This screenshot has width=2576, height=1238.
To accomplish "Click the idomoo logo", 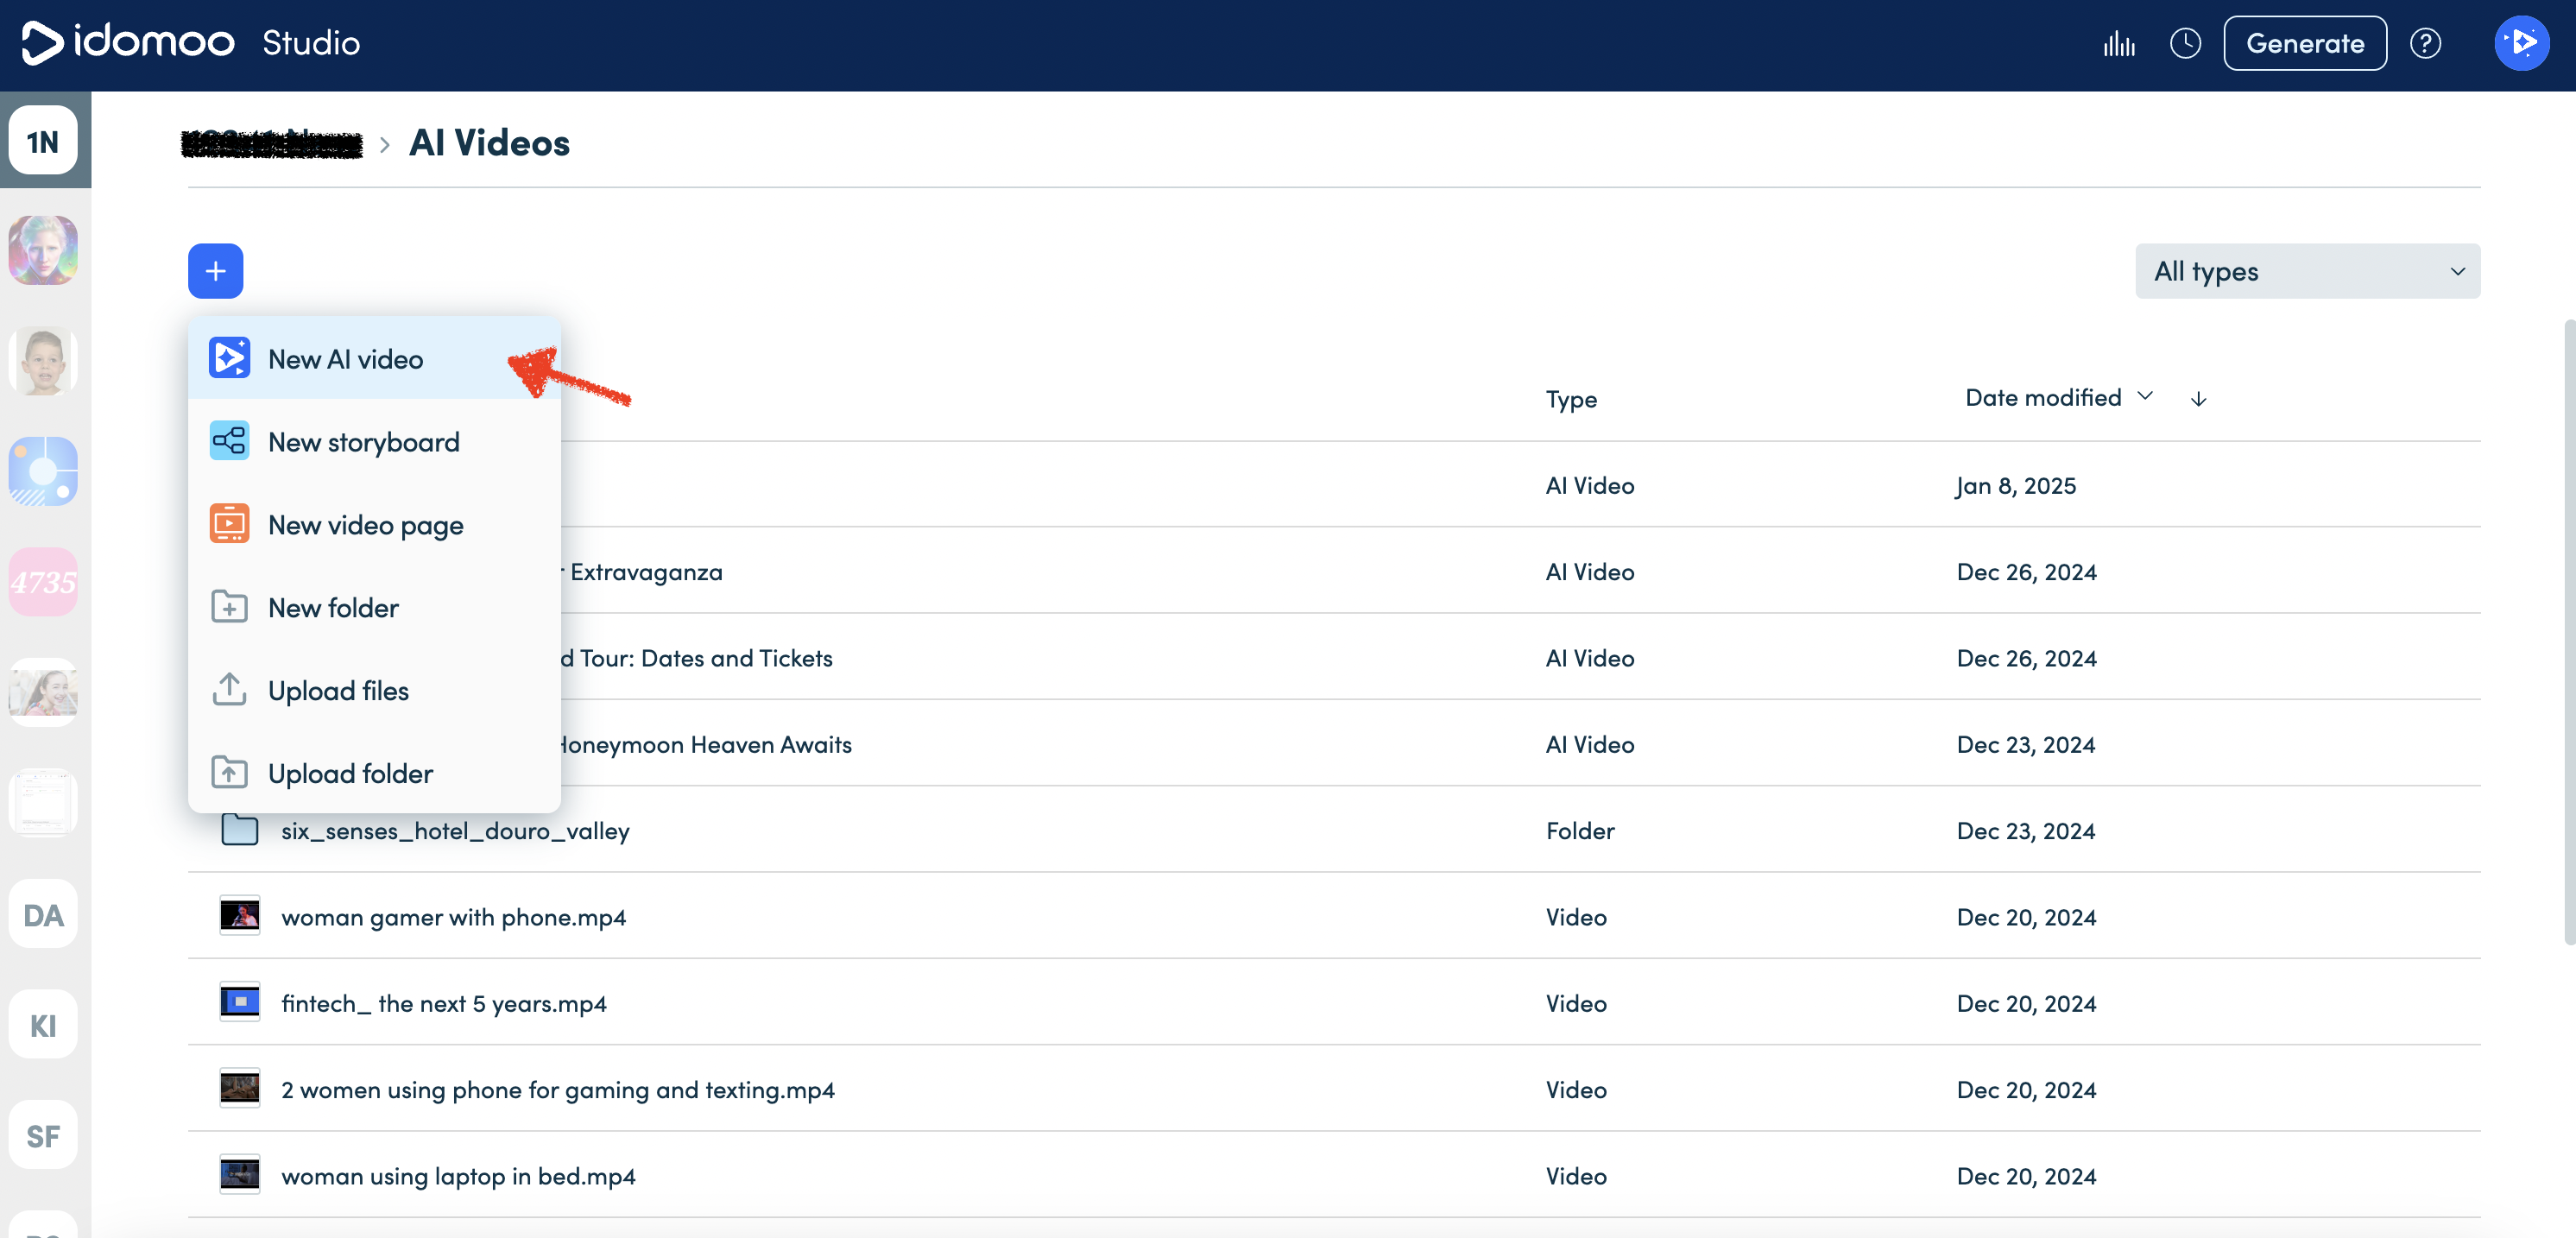I will [128, 42].
